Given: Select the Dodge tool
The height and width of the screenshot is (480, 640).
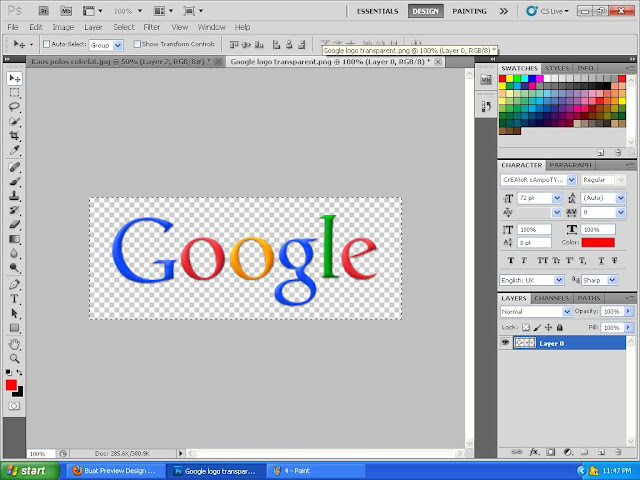Looking at the screenshot, I should tap(14, 268).
